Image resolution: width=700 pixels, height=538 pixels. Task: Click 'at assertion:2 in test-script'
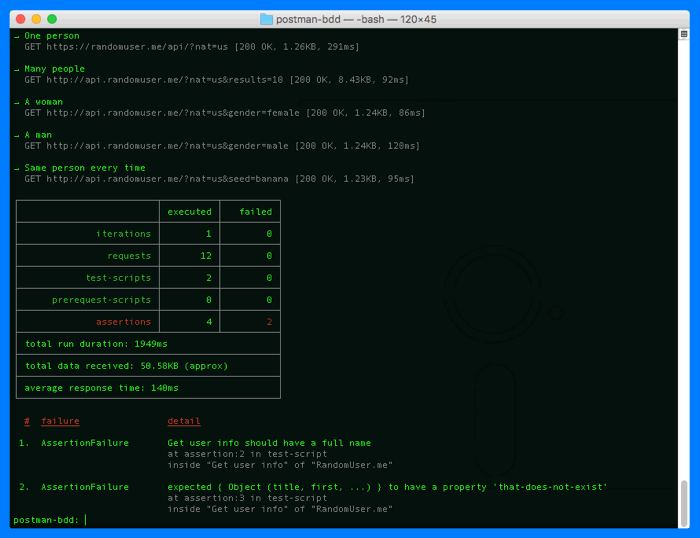tap(247, 454)
